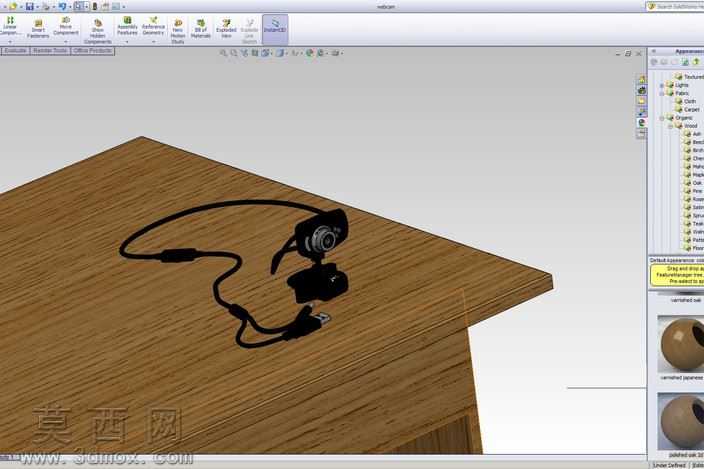
Task: Click New Motion Study
Action: click(x=178, y=31)
